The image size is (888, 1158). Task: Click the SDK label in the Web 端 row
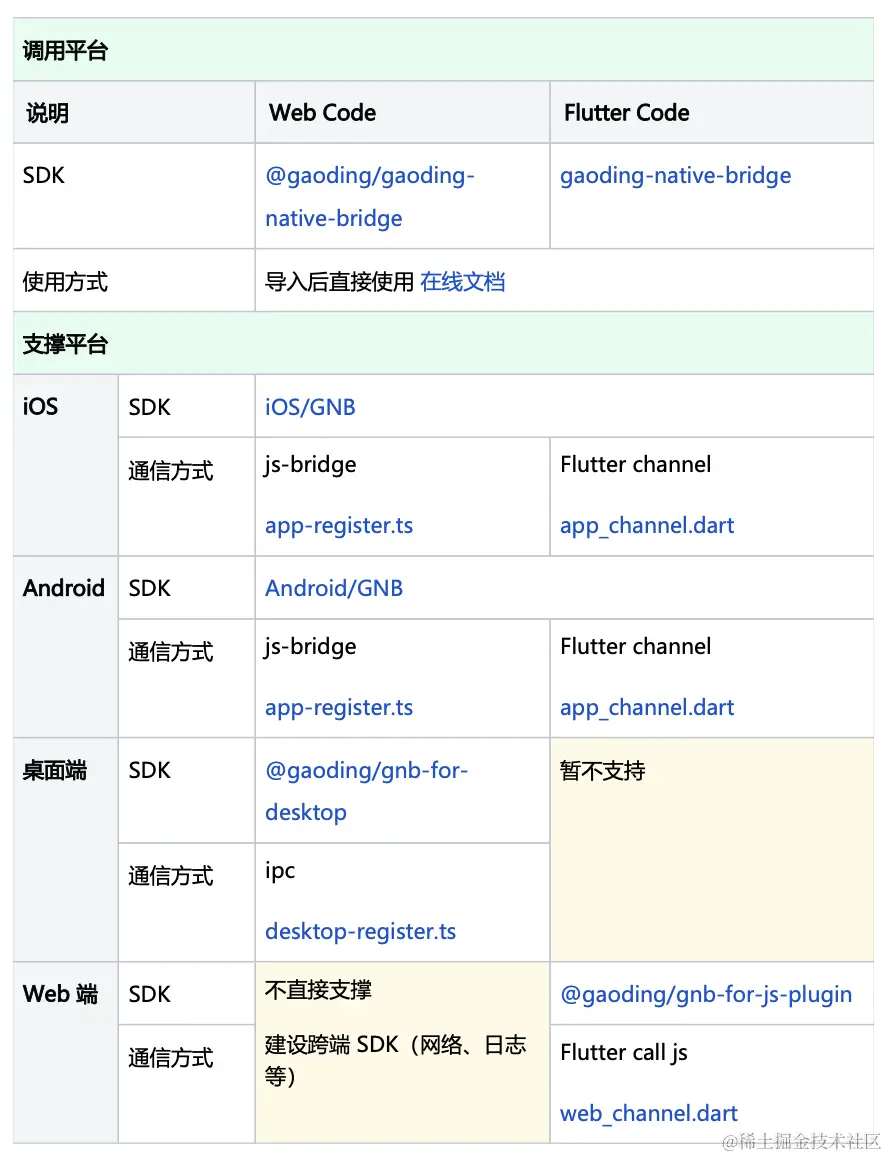[x=149, y=994]
